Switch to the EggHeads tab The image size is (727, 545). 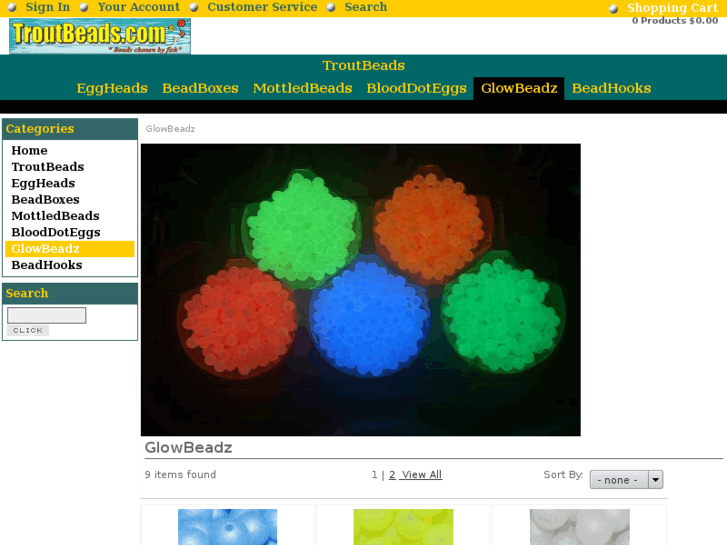[112, 88]
